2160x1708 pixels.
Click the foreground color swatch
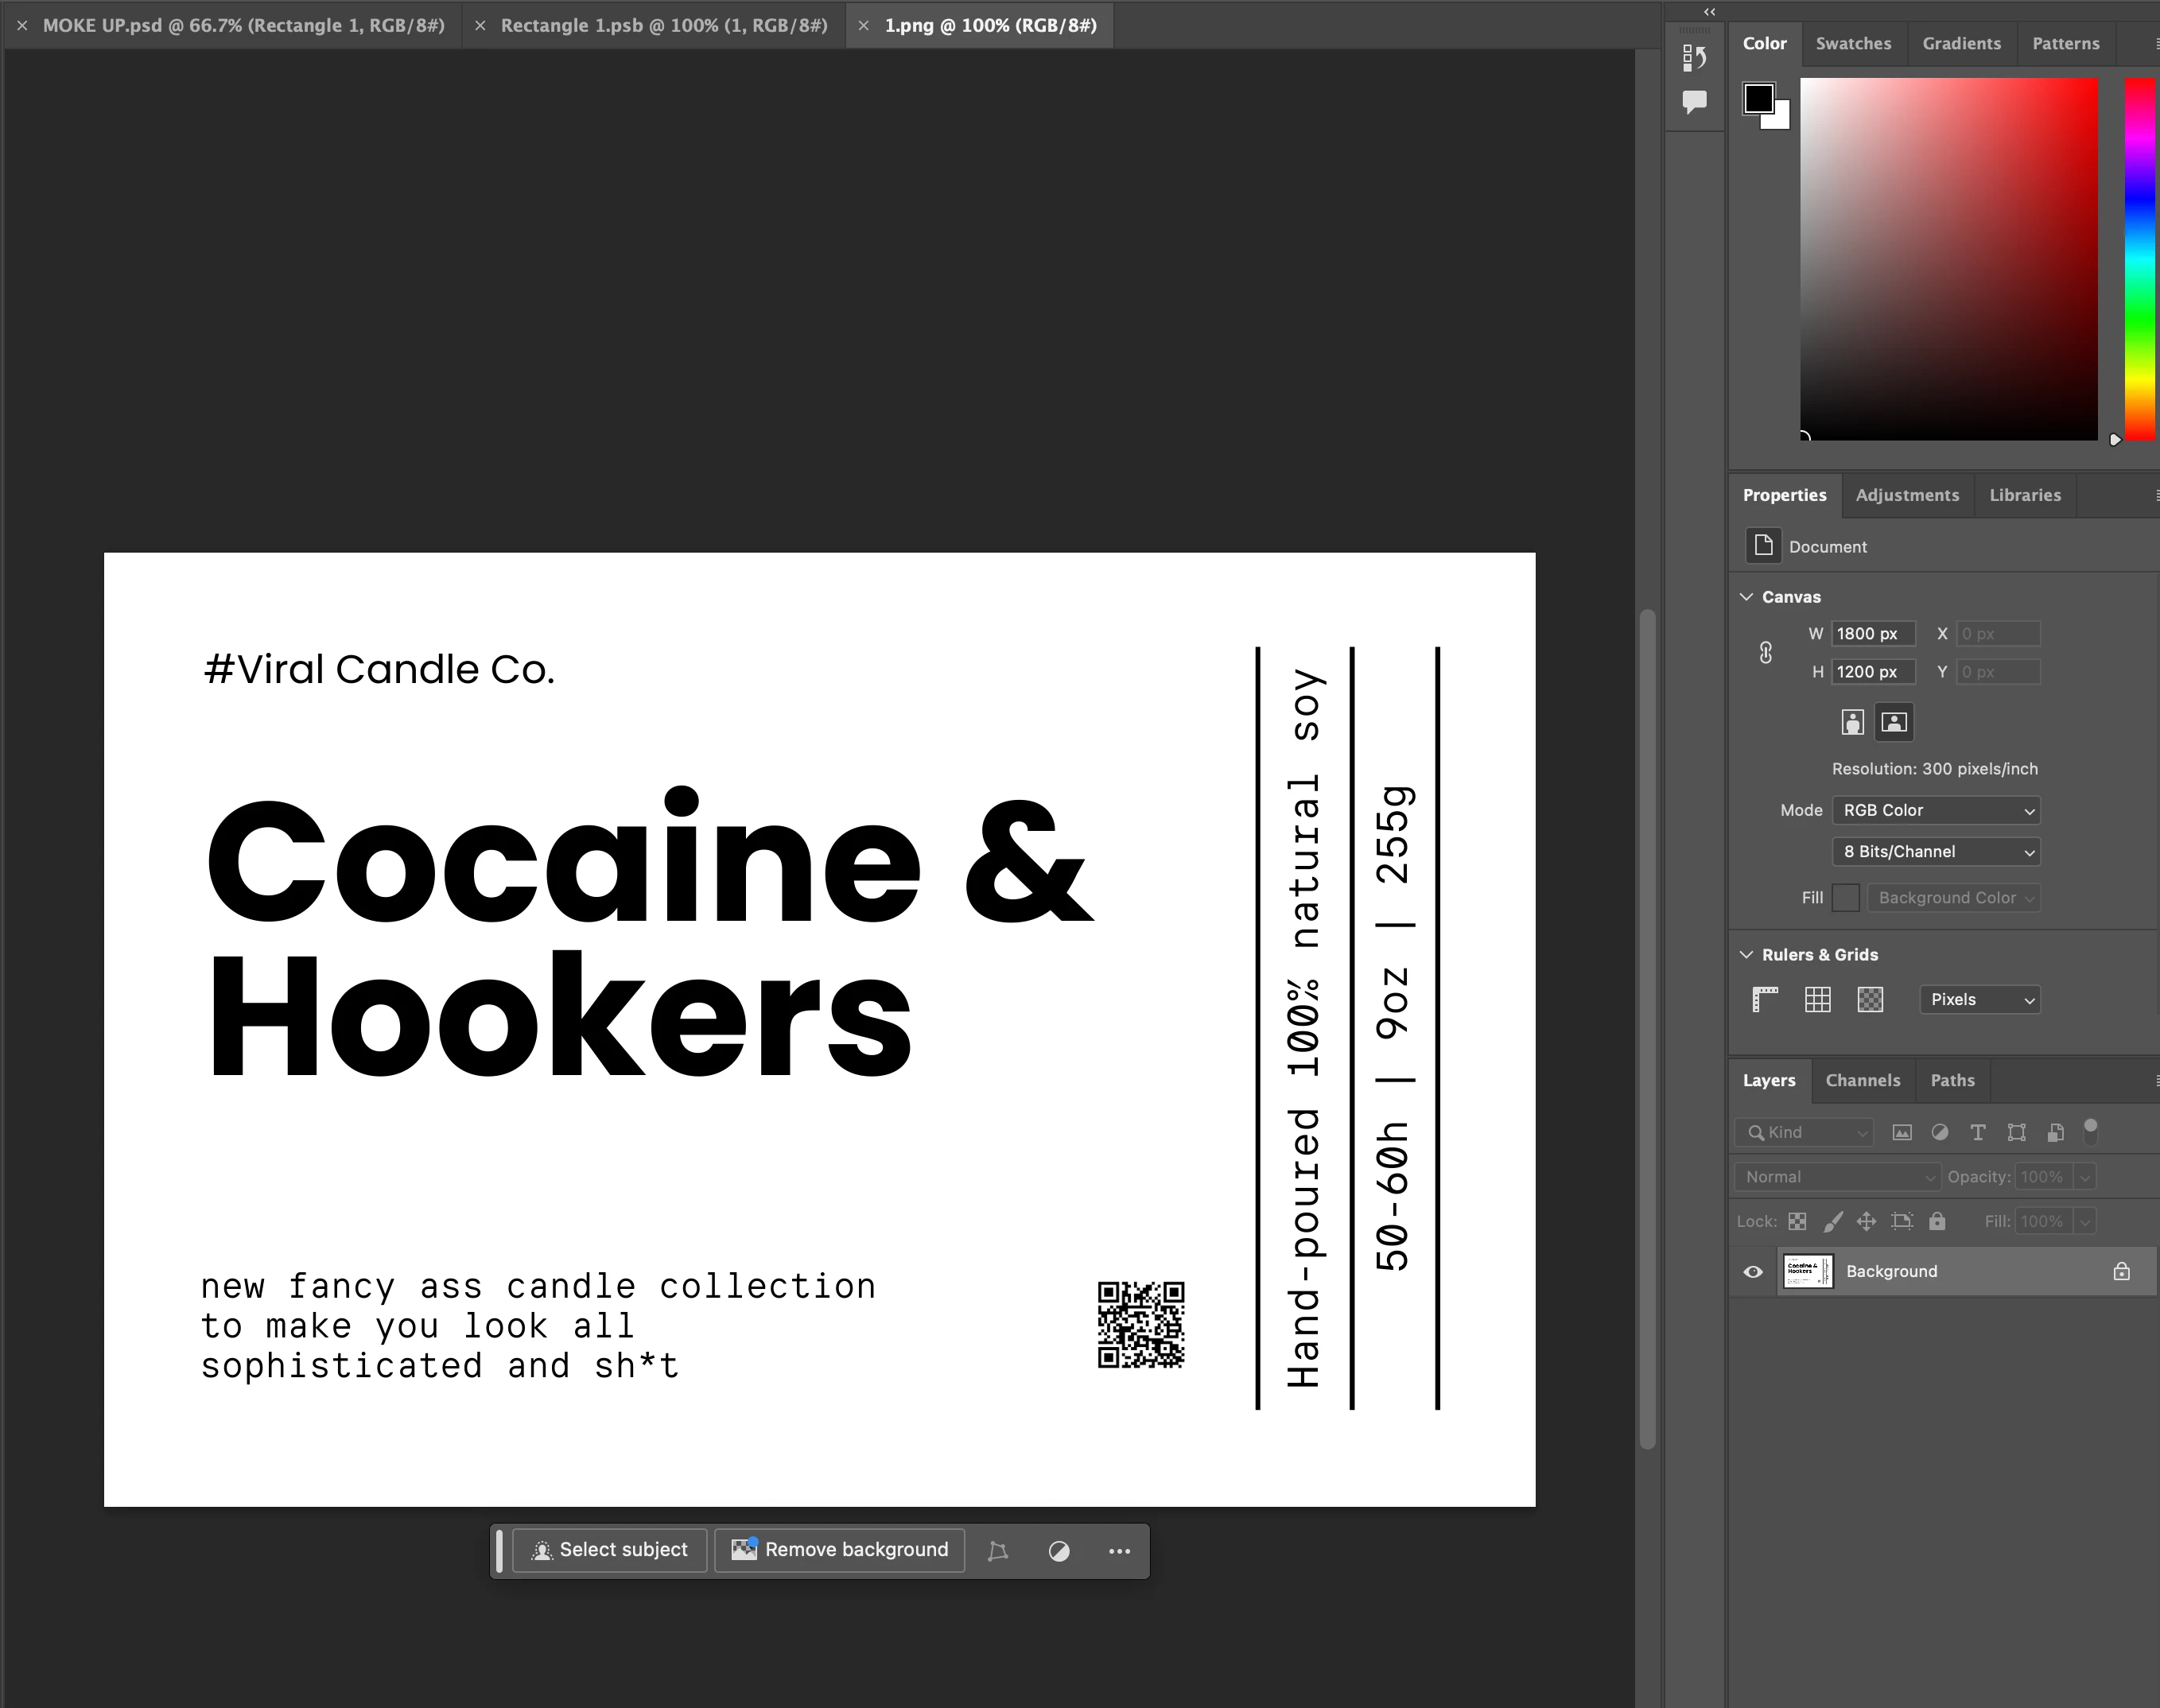coord(1758,98)
